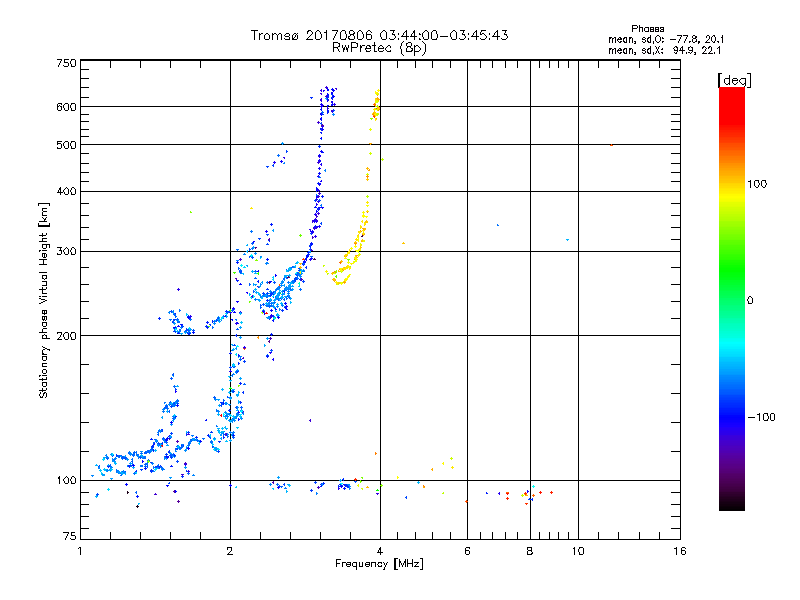Click the x-axis tick label "2"
The width and height of the screenshot is (800, 600).
(x=230, y=551)
